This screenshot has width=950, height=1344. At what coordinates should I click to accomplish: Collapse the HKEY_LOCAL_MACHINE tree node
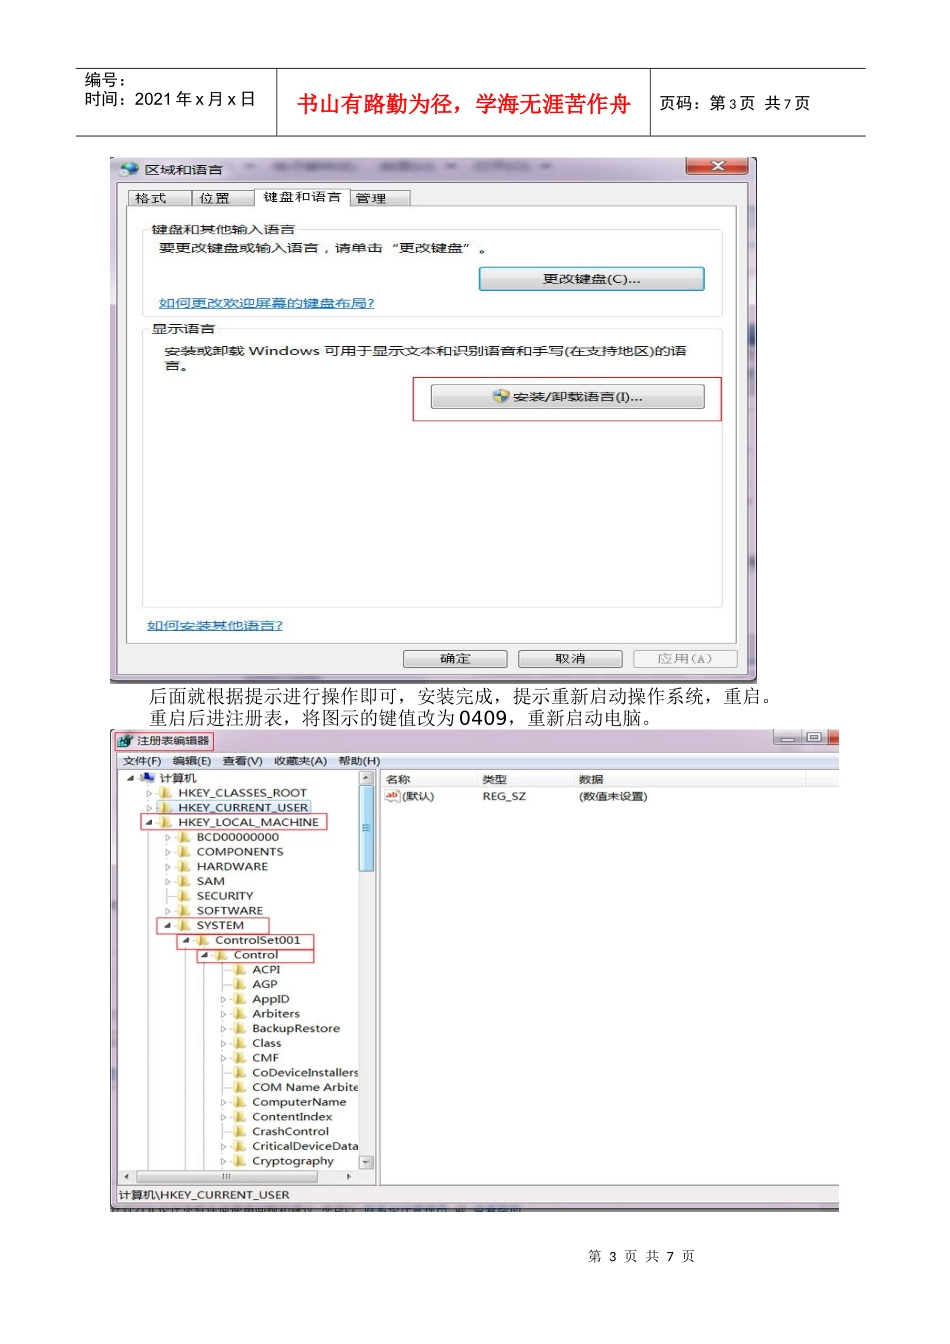(x=149, y=822)
